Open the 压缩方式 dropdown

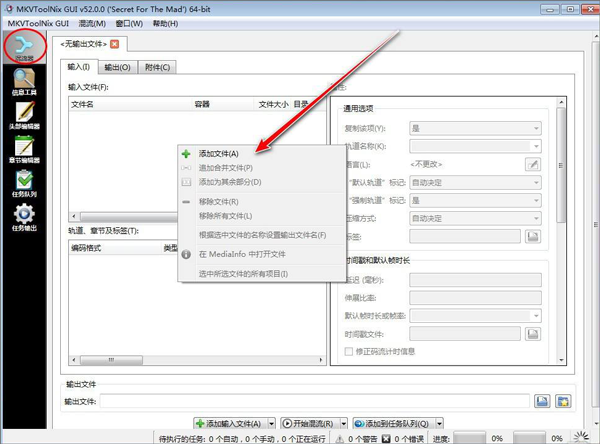[x=475, y=219]
